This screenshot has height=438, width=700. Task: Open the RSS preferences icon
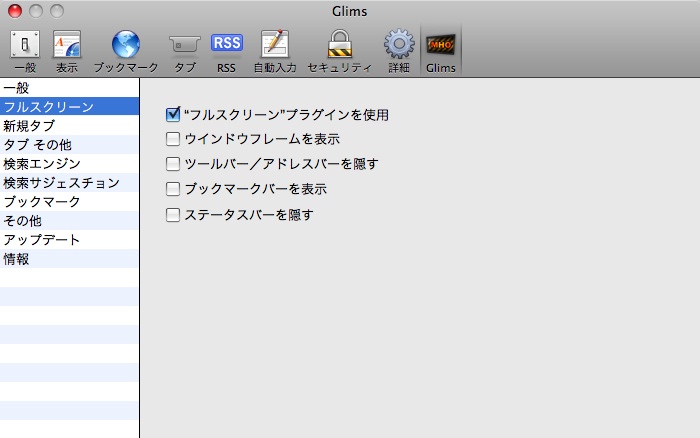(x=227, y=43)
